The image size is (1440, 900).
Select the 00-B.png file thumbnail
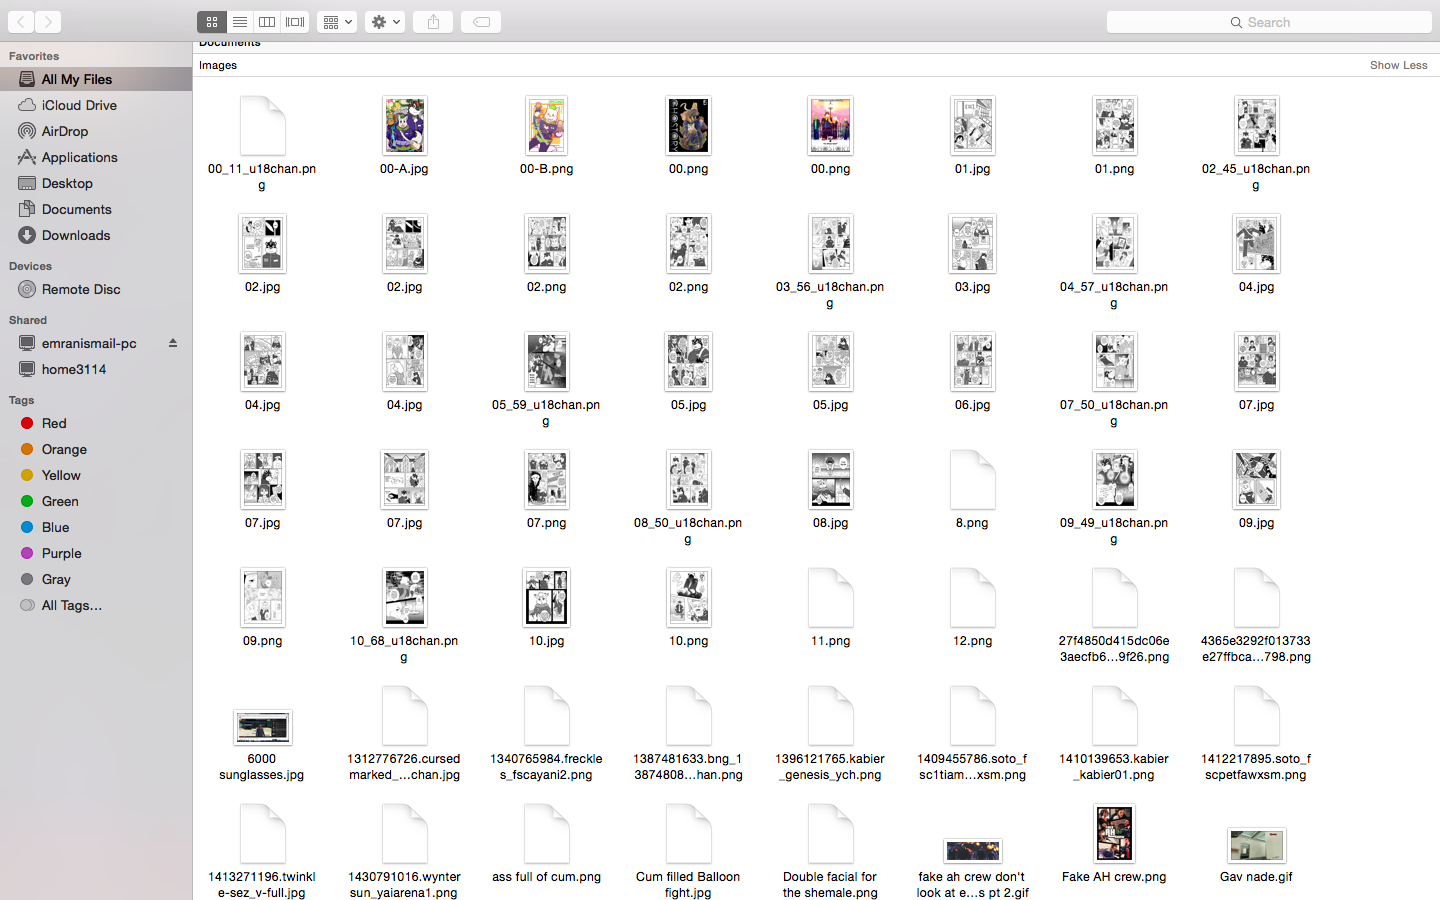click(x=546, y=125)
